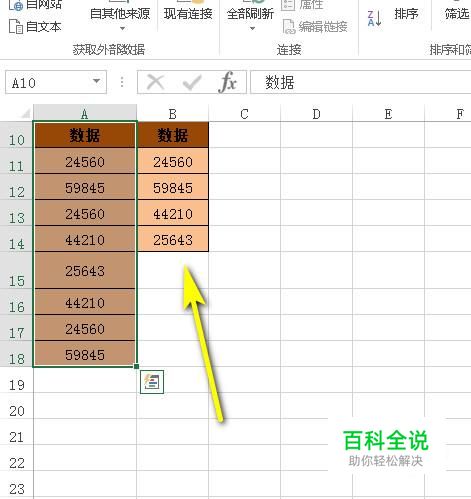Viewport: 471px width, 499px height.
Task: Select column B header
Action: [x=172, y=114]
